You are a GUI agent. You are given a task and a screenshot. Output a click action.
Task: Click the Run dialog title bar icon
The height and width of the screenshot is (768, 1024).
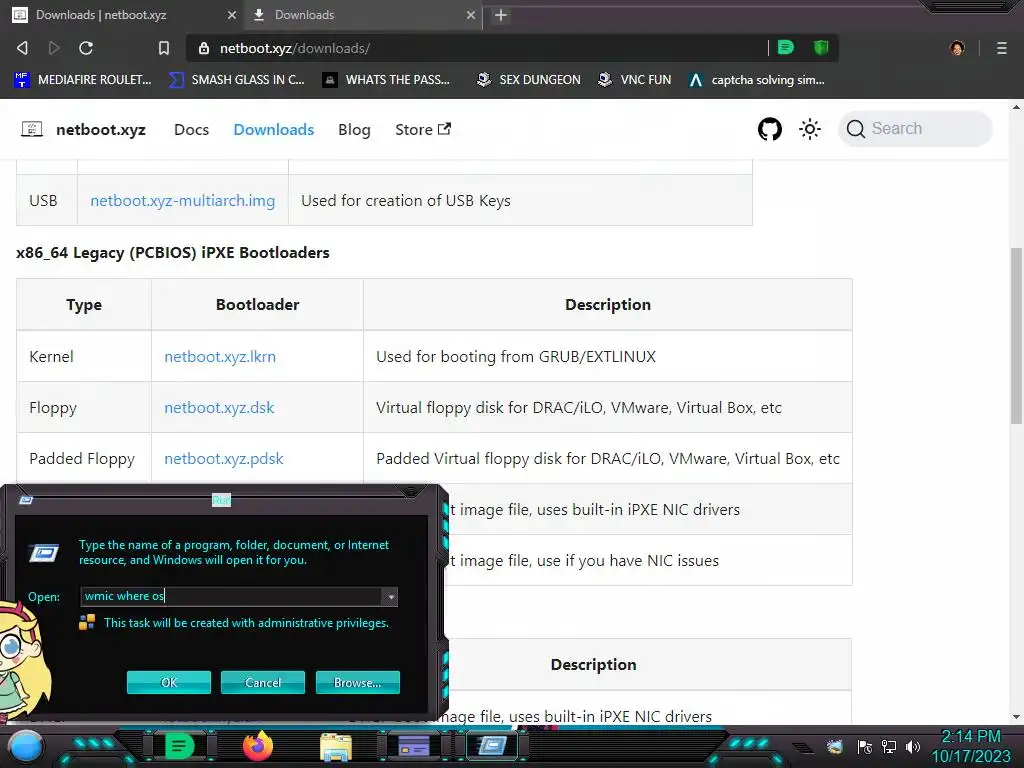pyautogui.click(x=26, y=500)
